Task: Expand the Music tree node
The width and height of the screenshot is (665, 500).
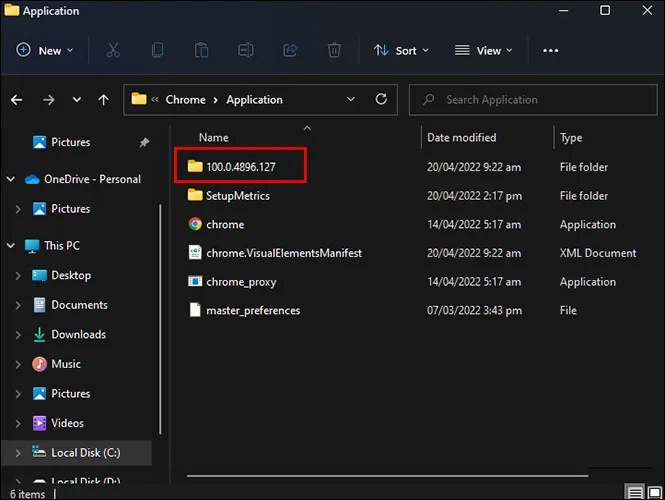Action: pos(18,364)
